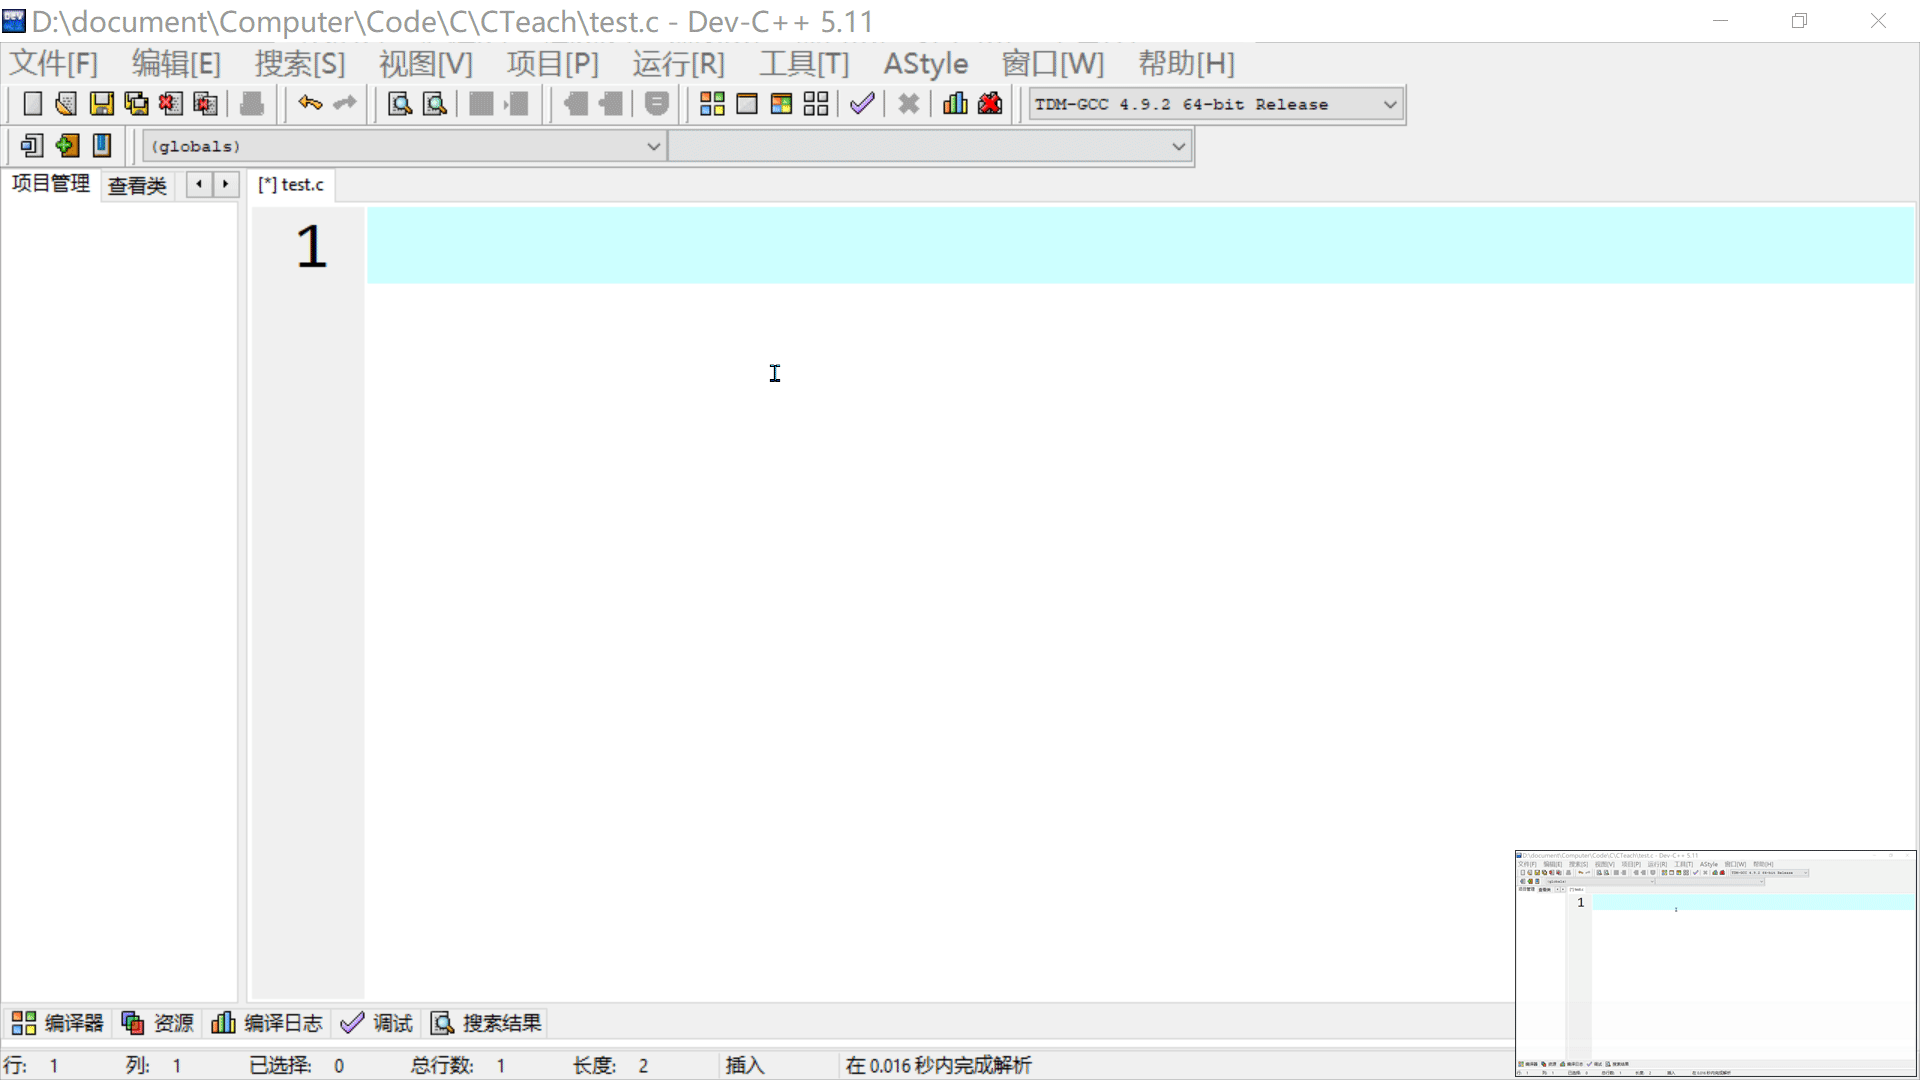The height and width of the screenshot is (1080, 1920).
Task: Click the Debug checkmark icon in toolbar
Action: [862, 104]
